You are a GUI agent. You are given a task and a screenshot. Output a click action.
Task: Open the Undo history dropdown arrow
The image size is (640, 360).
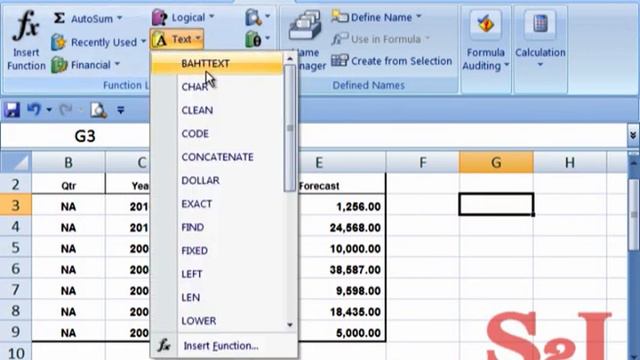(49, 109)
